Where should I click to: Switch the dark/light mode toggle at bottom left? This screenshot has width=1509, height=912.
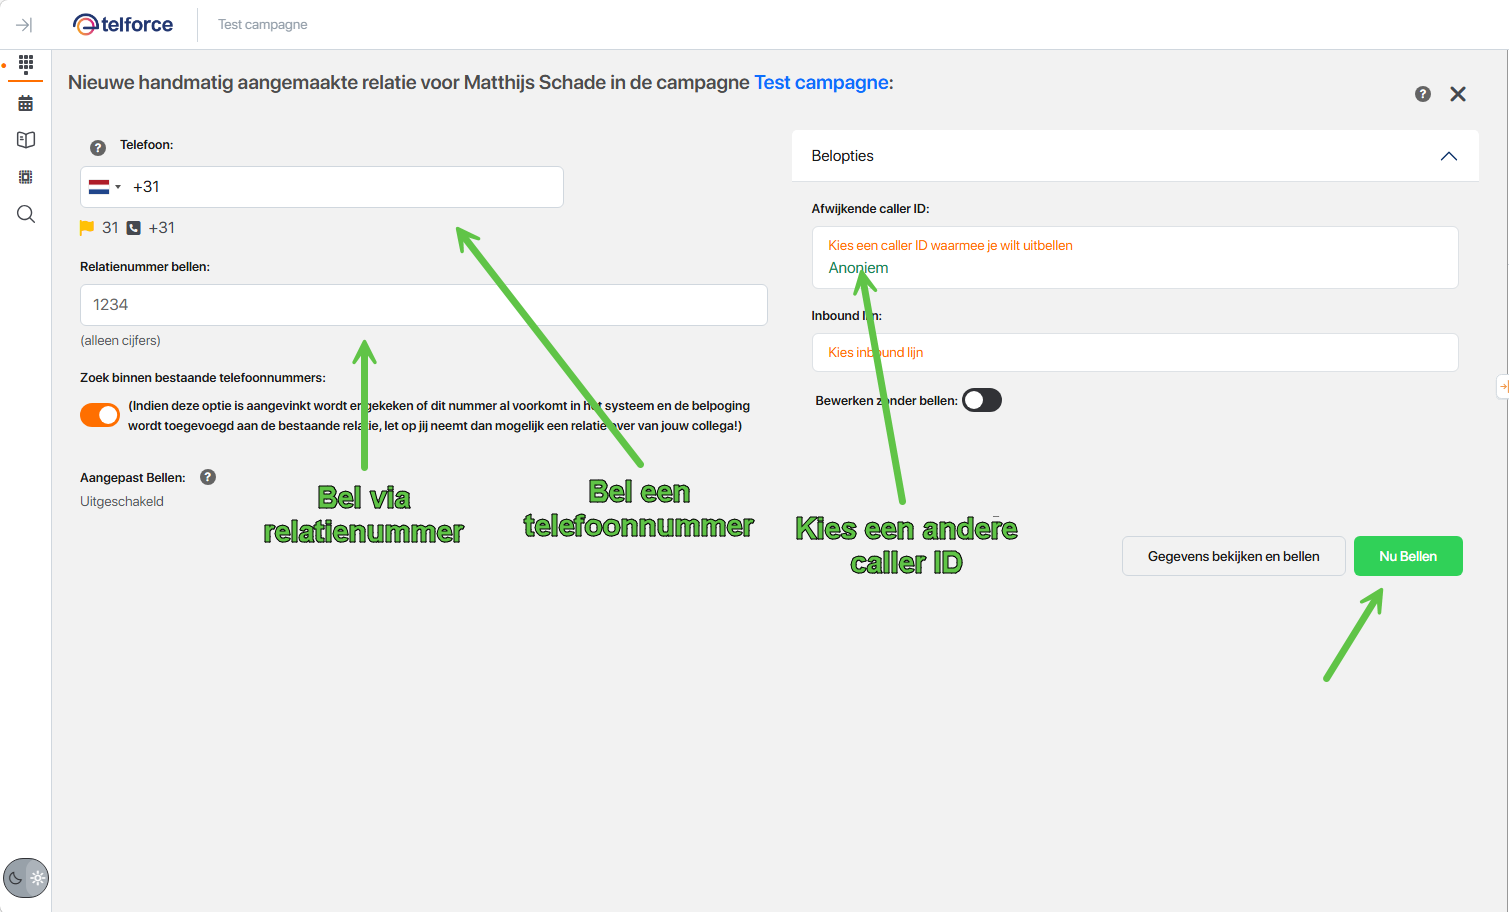[x=25, y=877]
